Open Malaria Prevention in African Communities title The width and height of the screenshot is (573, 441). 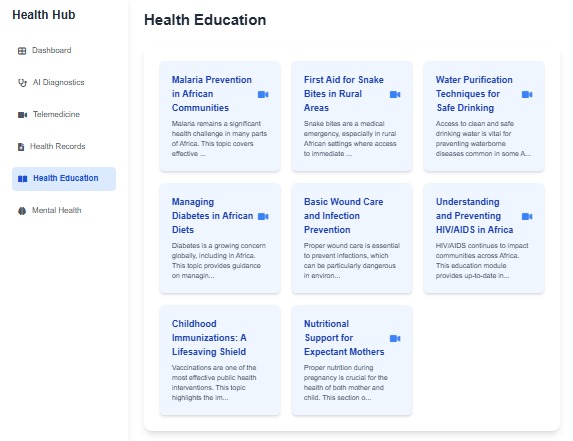point(212,94)
